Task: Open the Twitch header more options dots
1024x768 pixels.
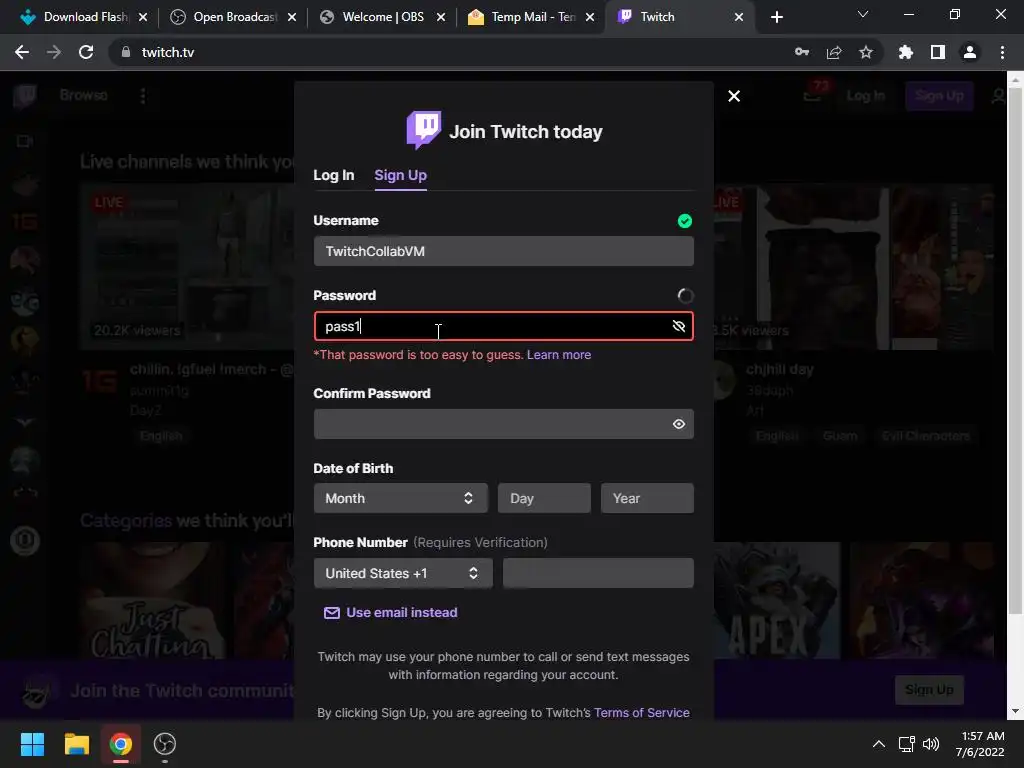Action: (143, 96)
